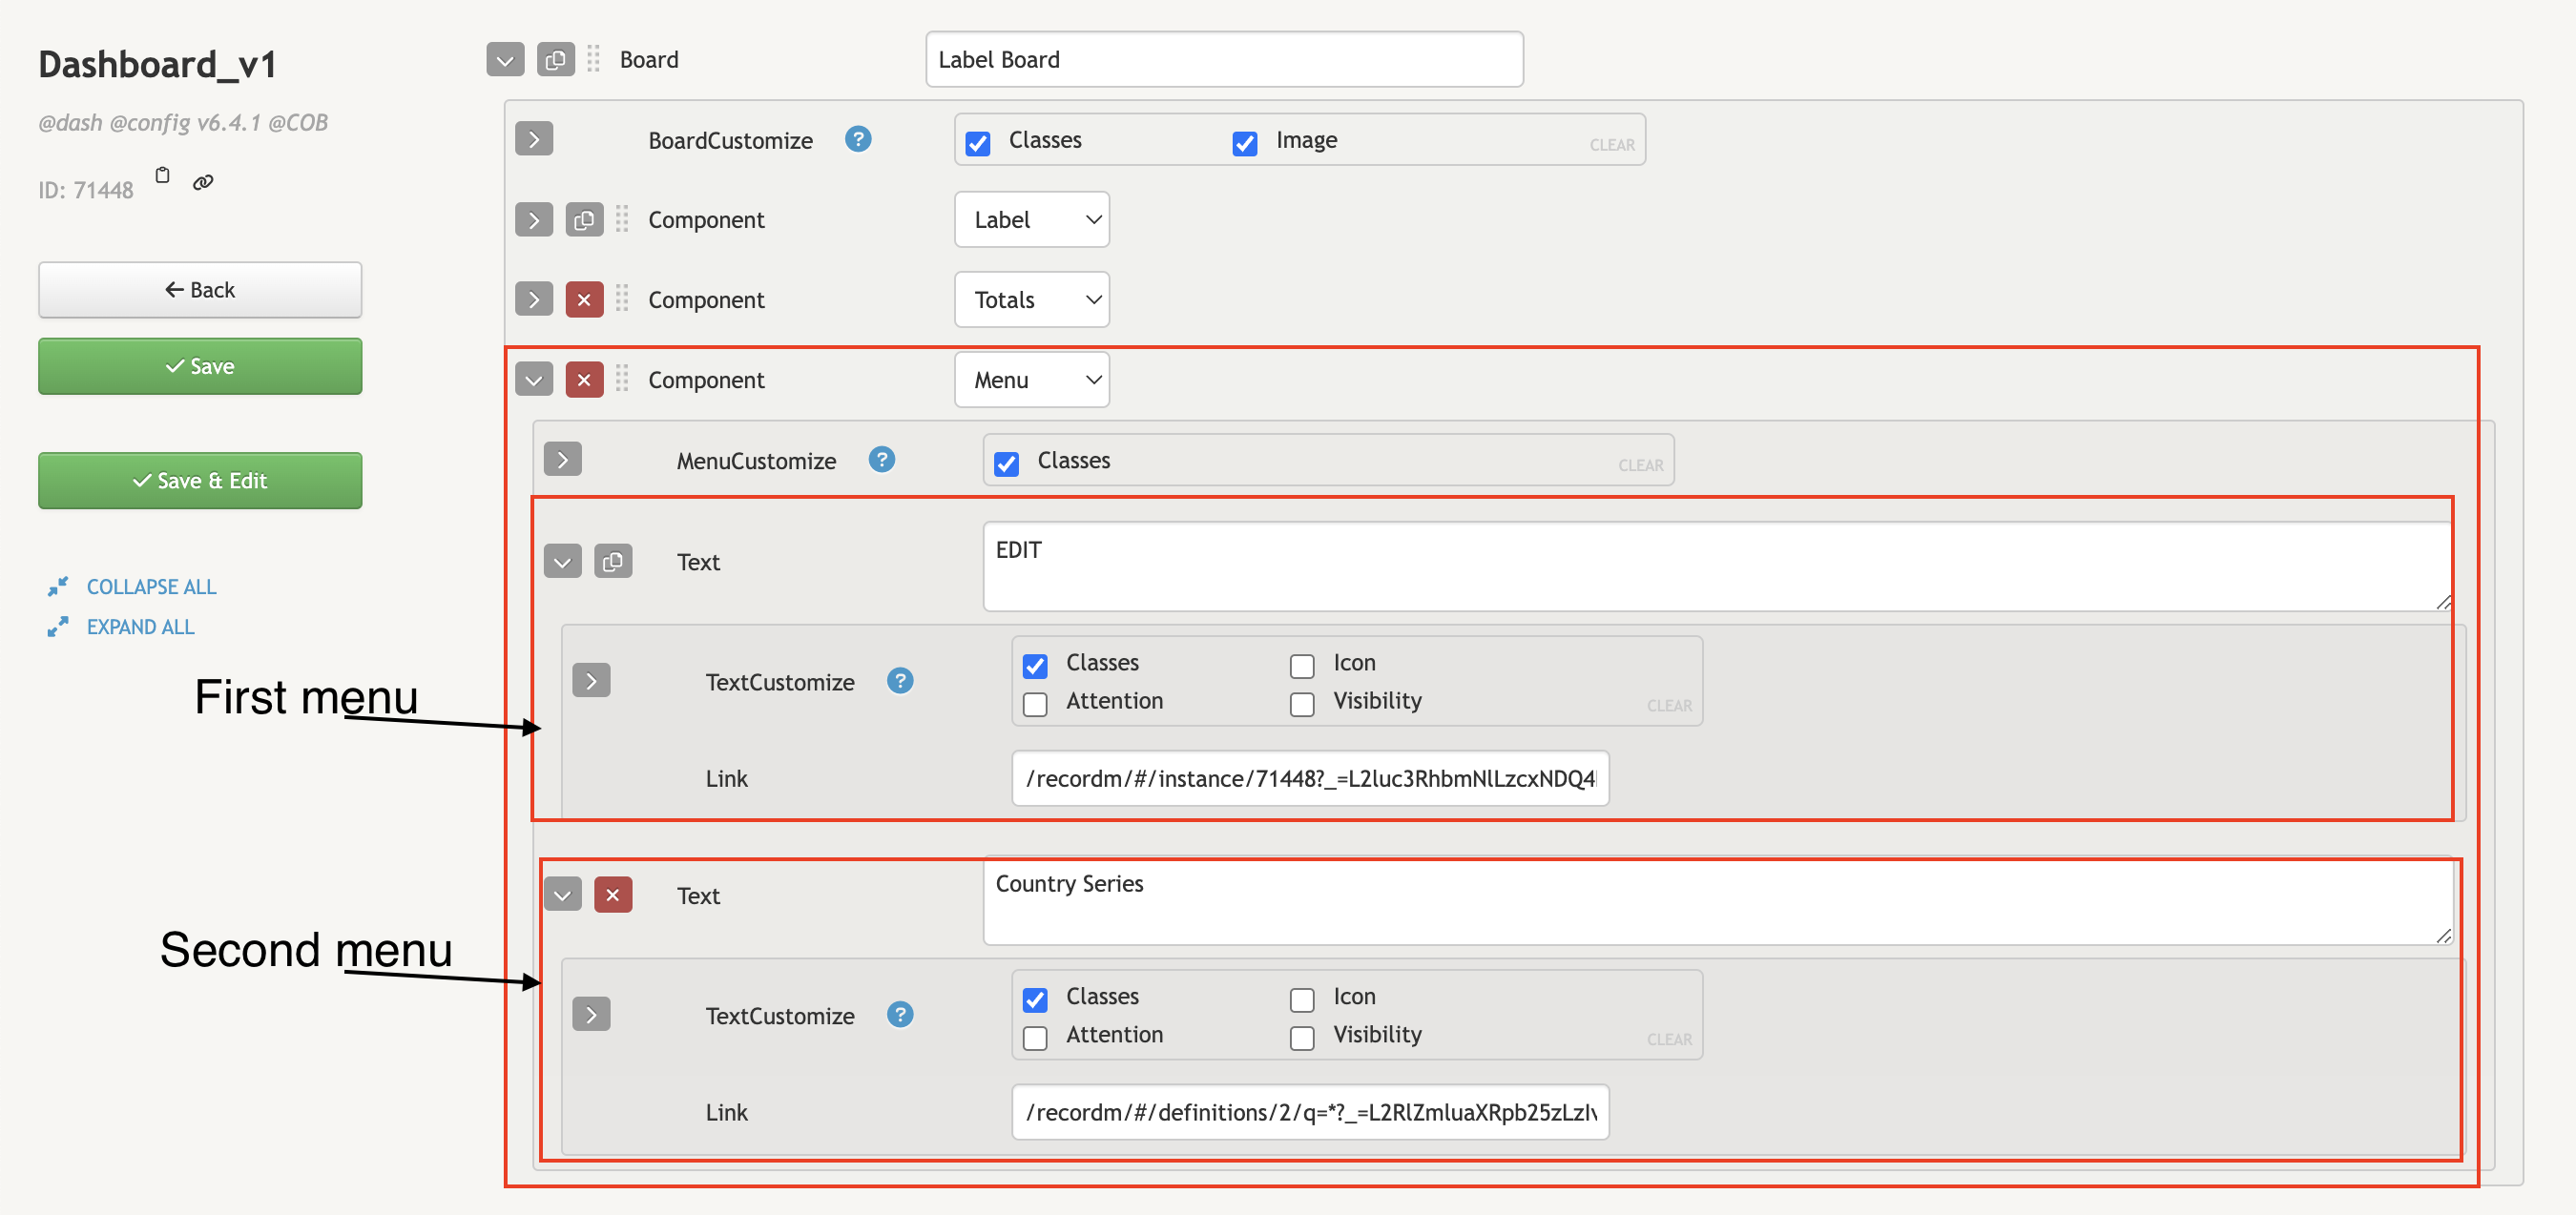Collapse the Board section chevron
Image resolution: width=2576 pixels, height=1215 pixels.
[x=505, y=60]
